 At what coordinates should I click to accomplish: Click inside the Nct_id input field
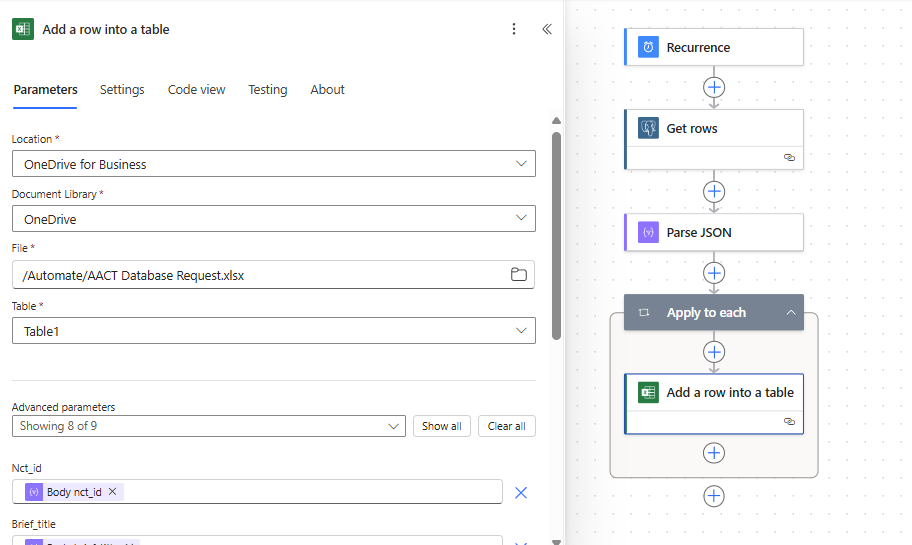[257, 492]
